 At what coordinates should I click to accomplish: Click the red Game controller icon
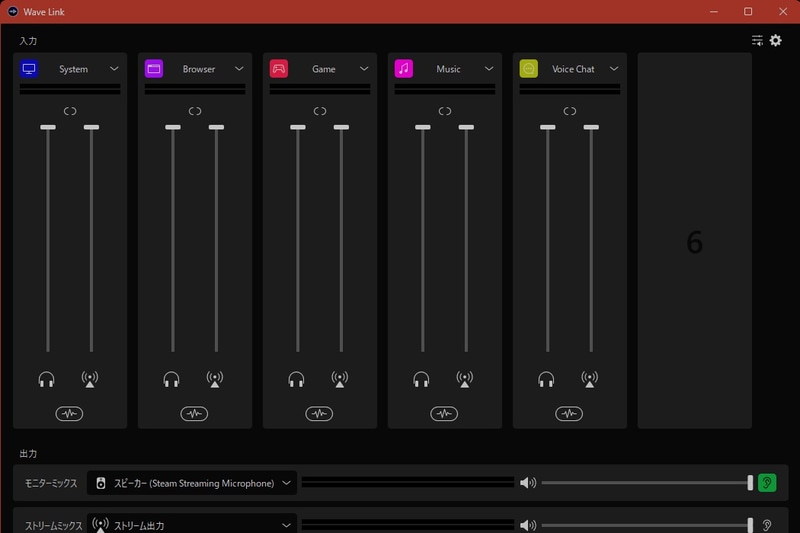pyautogui.click(x=279, y=68)
